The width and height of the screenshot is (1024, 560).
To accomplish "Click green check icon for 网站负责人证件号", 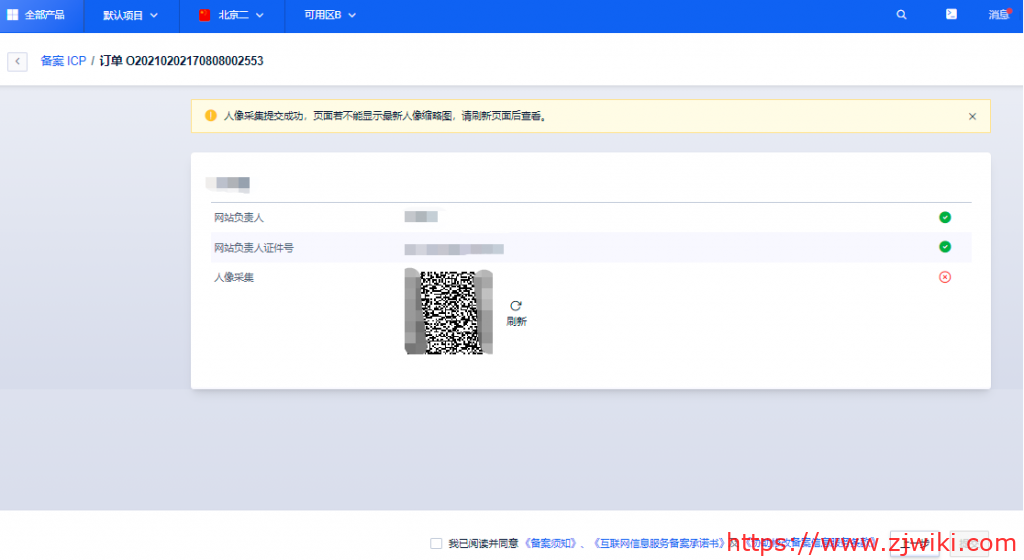I will (945, 247).
